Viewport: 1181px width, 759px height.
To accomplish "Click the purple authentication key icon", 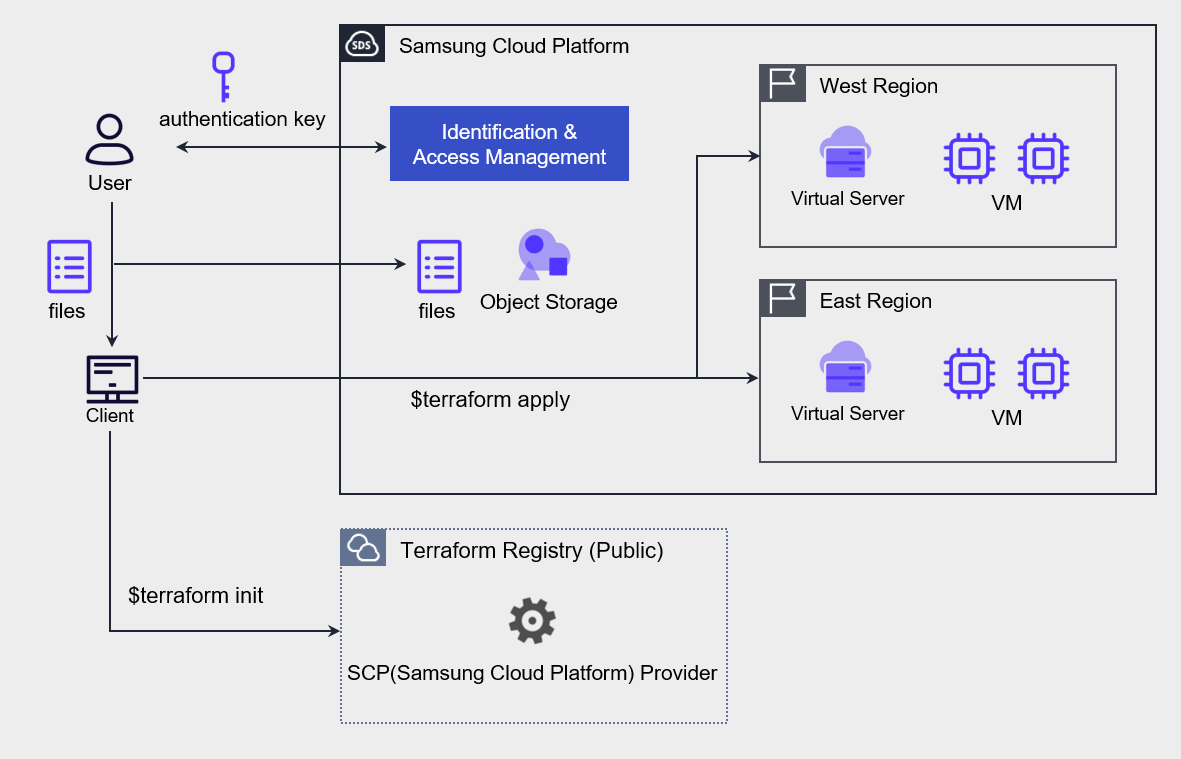I will (x=223, y=77).
